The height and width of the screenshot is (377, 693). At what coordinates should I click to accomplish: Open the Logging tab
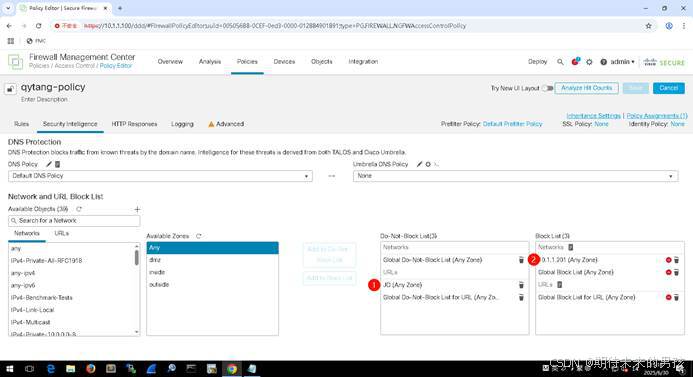coord(182,124)
